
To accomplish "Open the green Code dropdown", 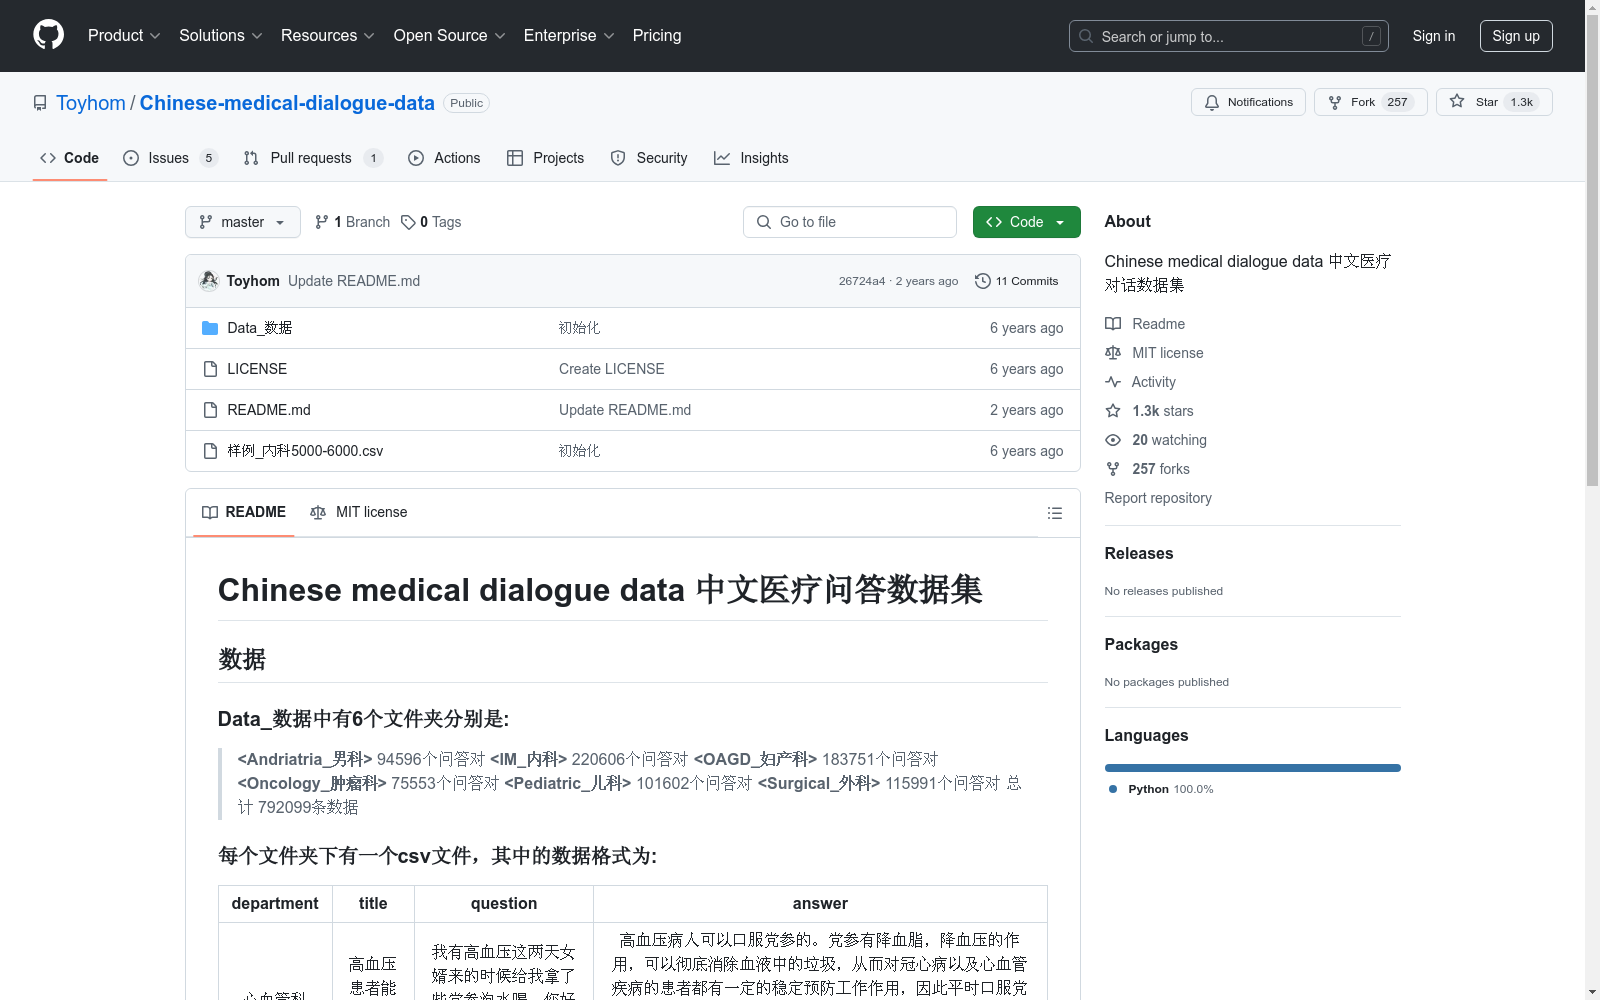I will (1026, 222).
